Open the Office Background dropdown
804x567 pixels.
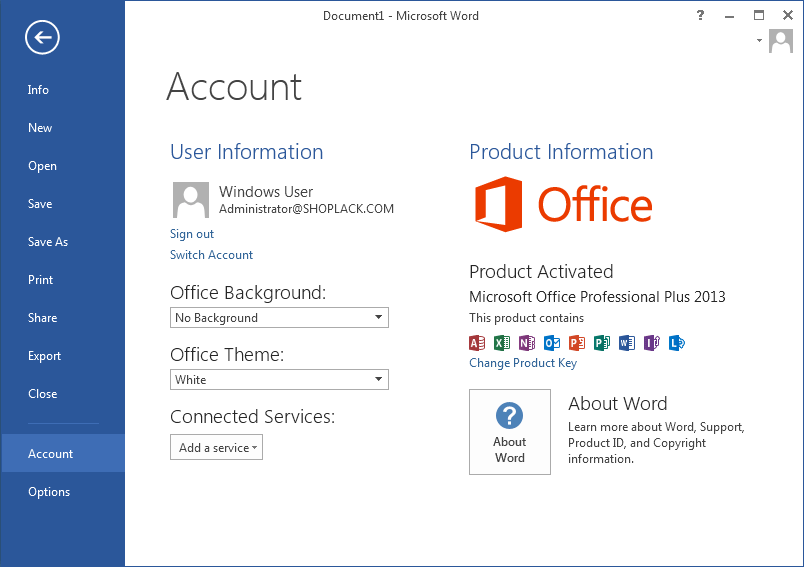[x=279, y=318]
